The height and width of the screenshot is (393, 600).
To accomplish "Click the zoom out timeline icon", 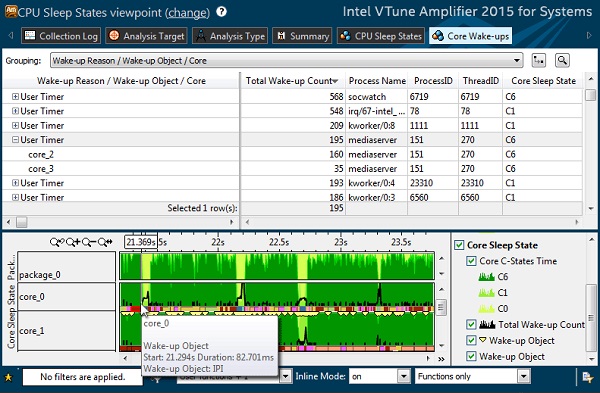I will [x=89, y=242].
